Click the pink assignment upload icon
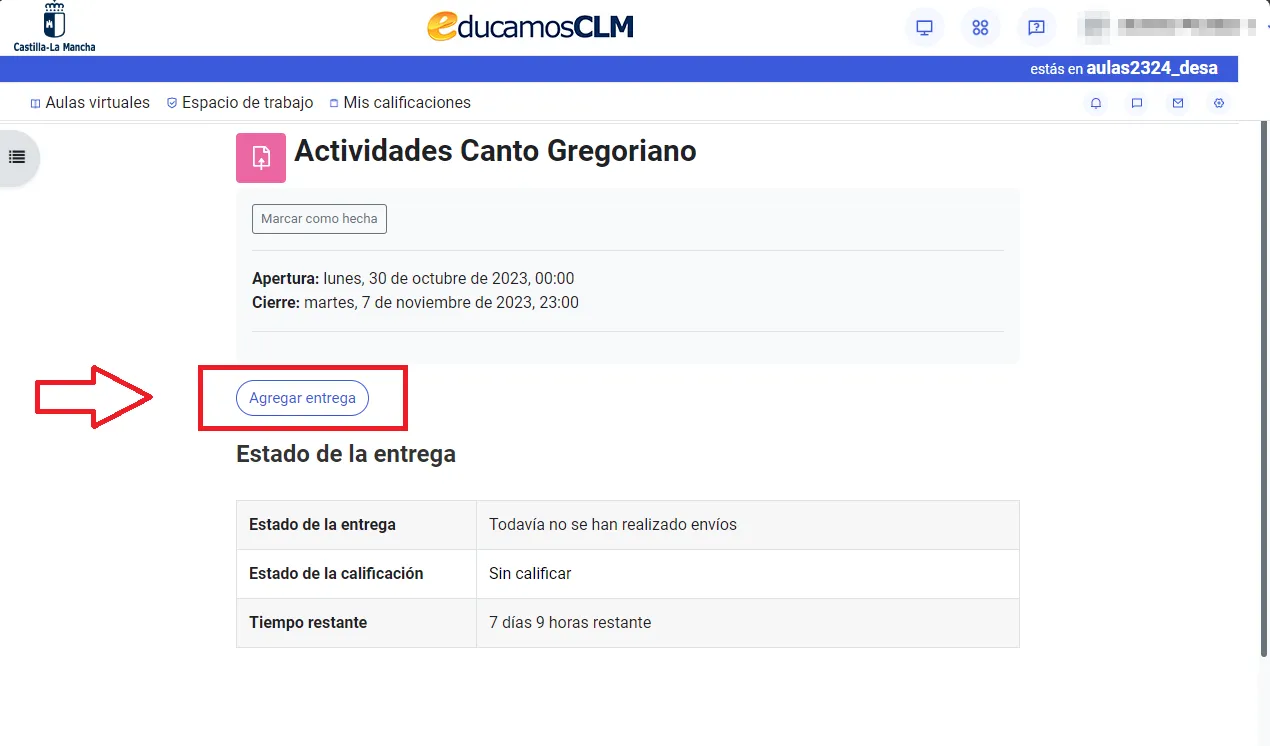 click(x=261, y=158)
